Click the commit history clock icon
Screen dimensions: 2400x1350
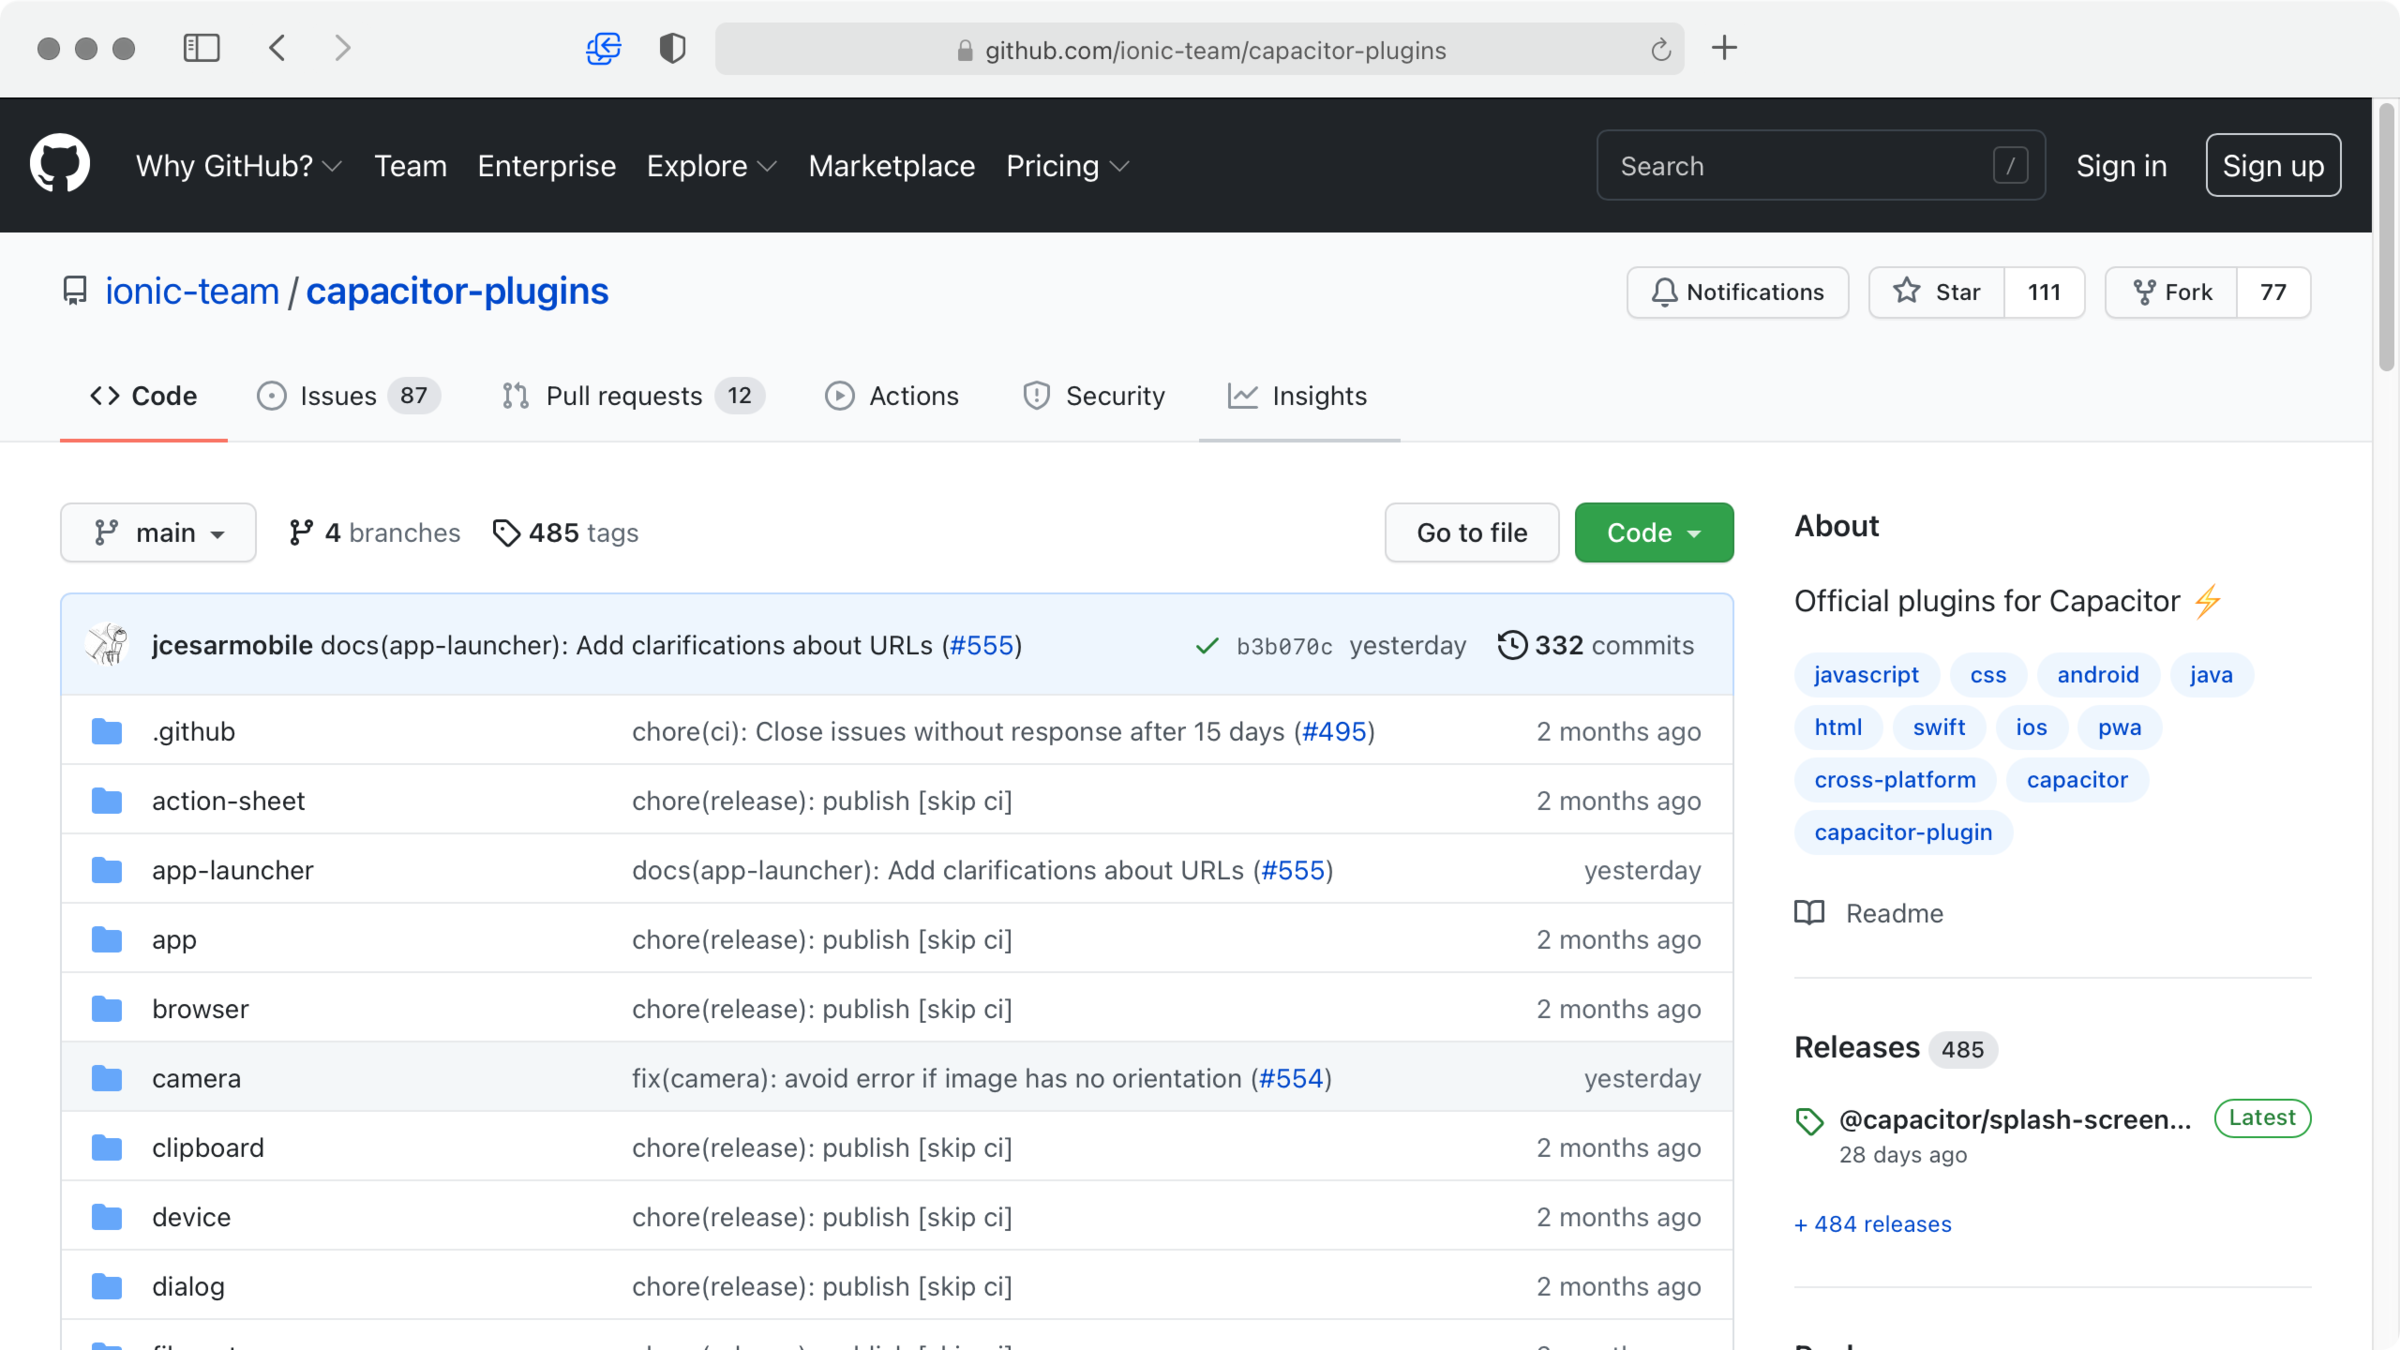click(1511, 645)
